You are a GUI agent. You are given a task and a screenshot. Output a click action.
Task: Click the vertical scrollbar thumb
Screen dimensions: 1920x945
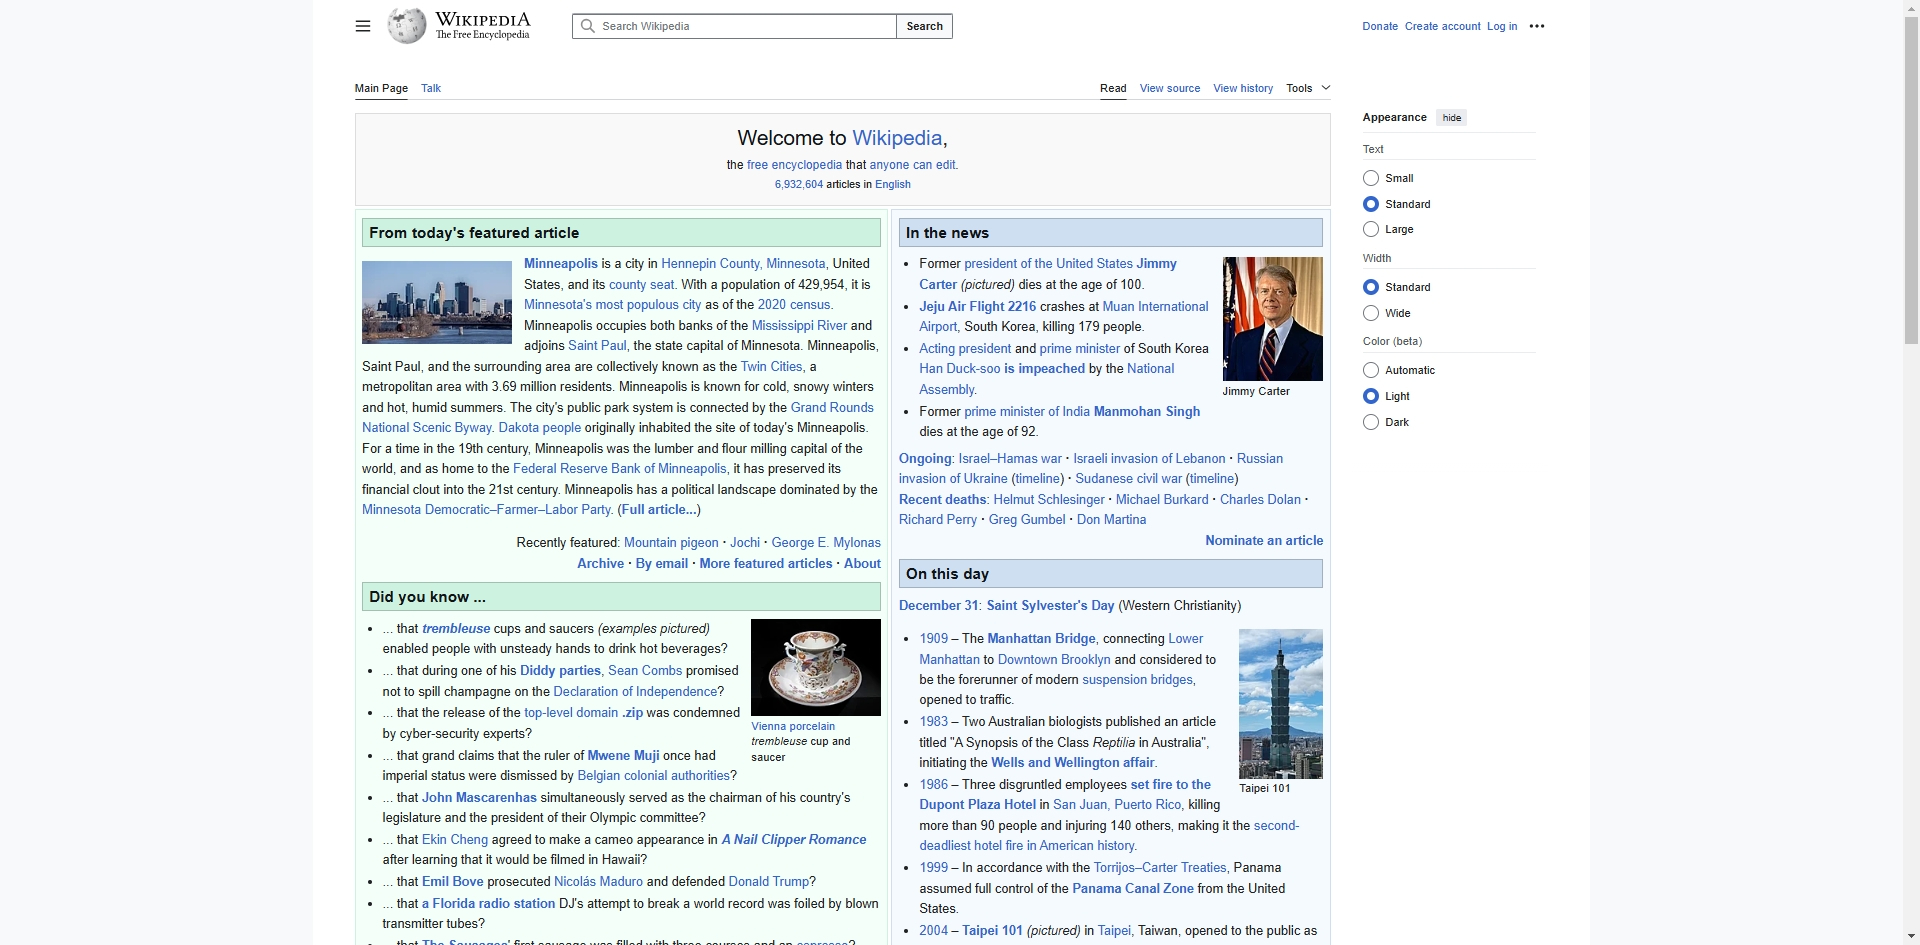1911,180
